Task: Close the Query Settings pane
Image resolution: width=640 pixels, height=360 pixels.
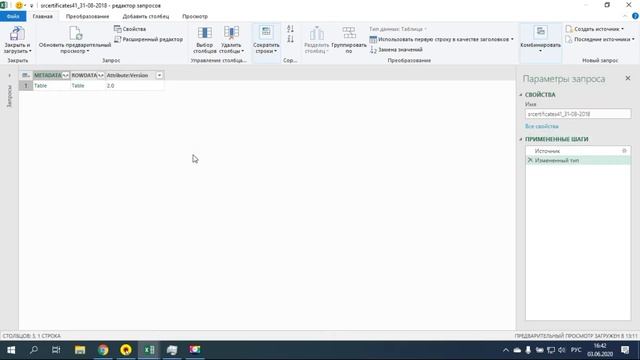Action: (628, 78)
